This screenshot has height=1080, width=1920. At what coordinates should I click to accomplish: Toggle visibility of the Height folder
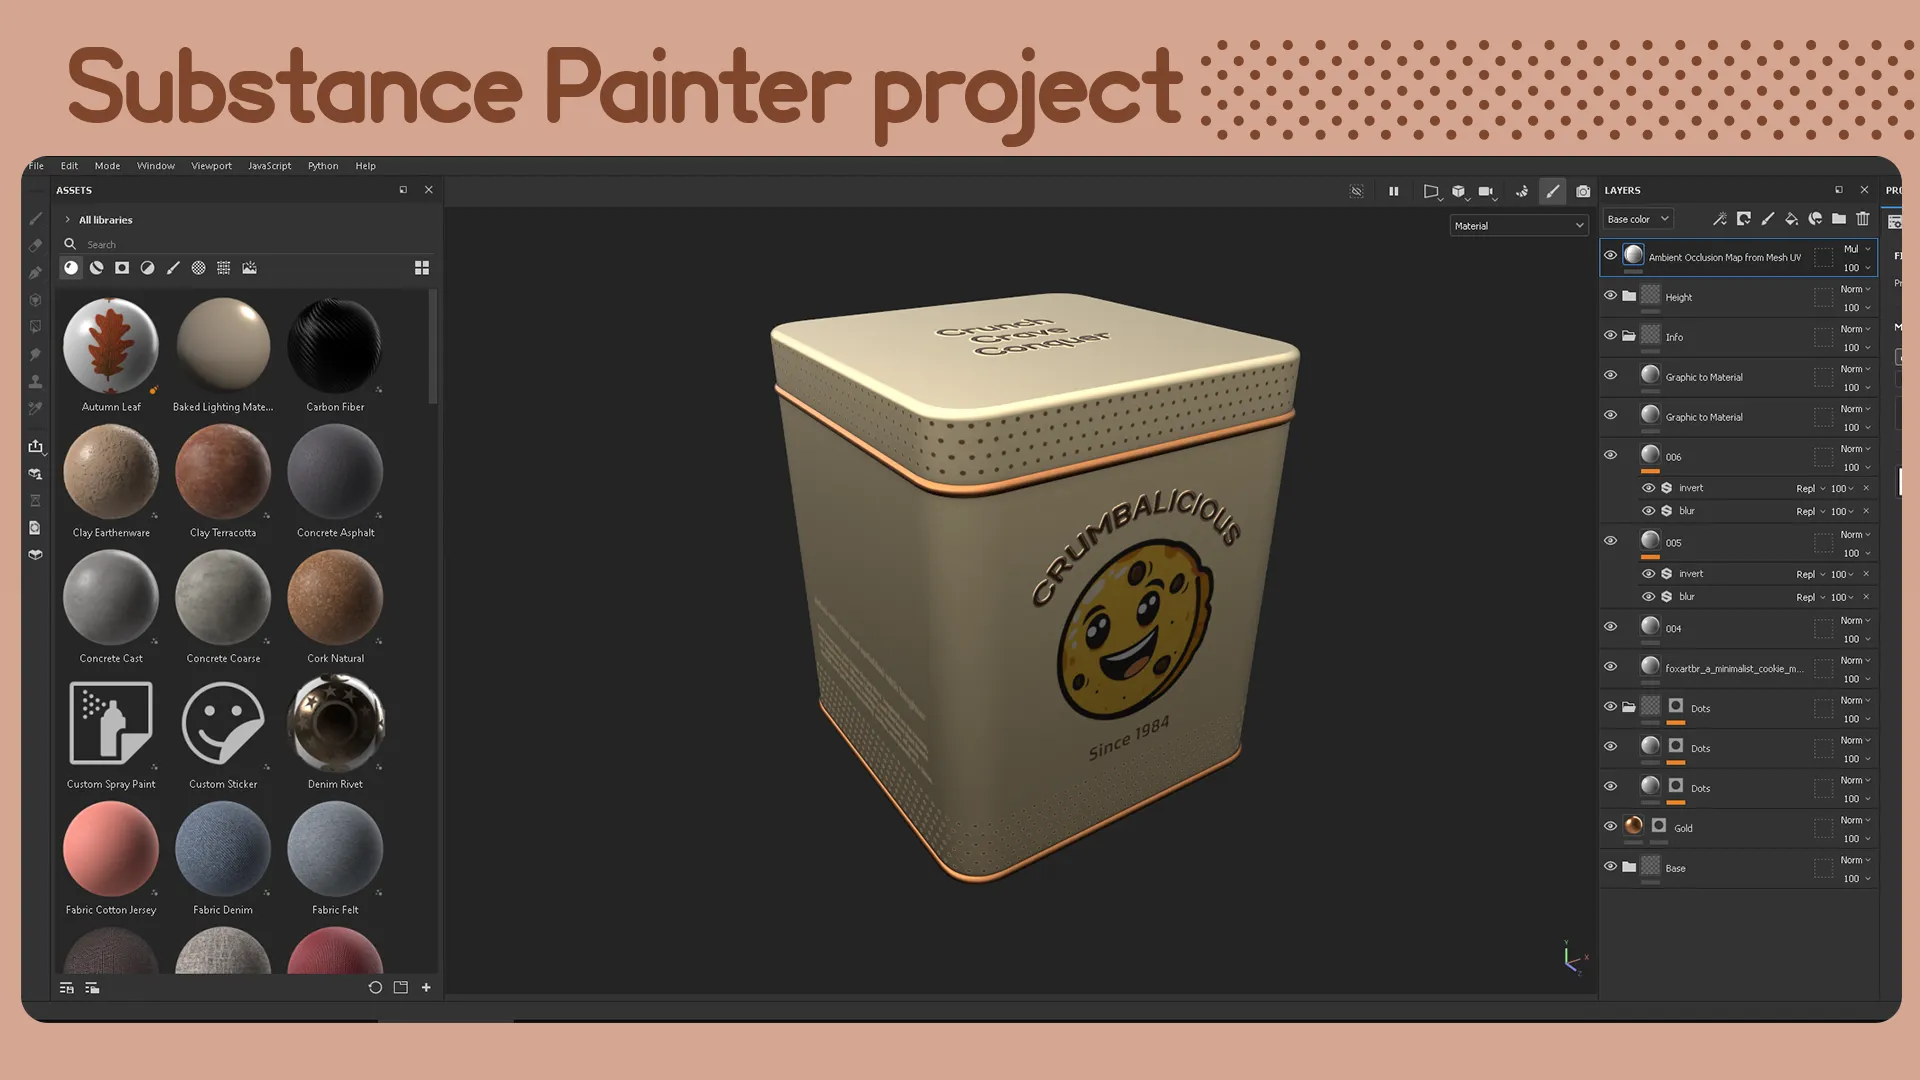(x=1610, y=296)
